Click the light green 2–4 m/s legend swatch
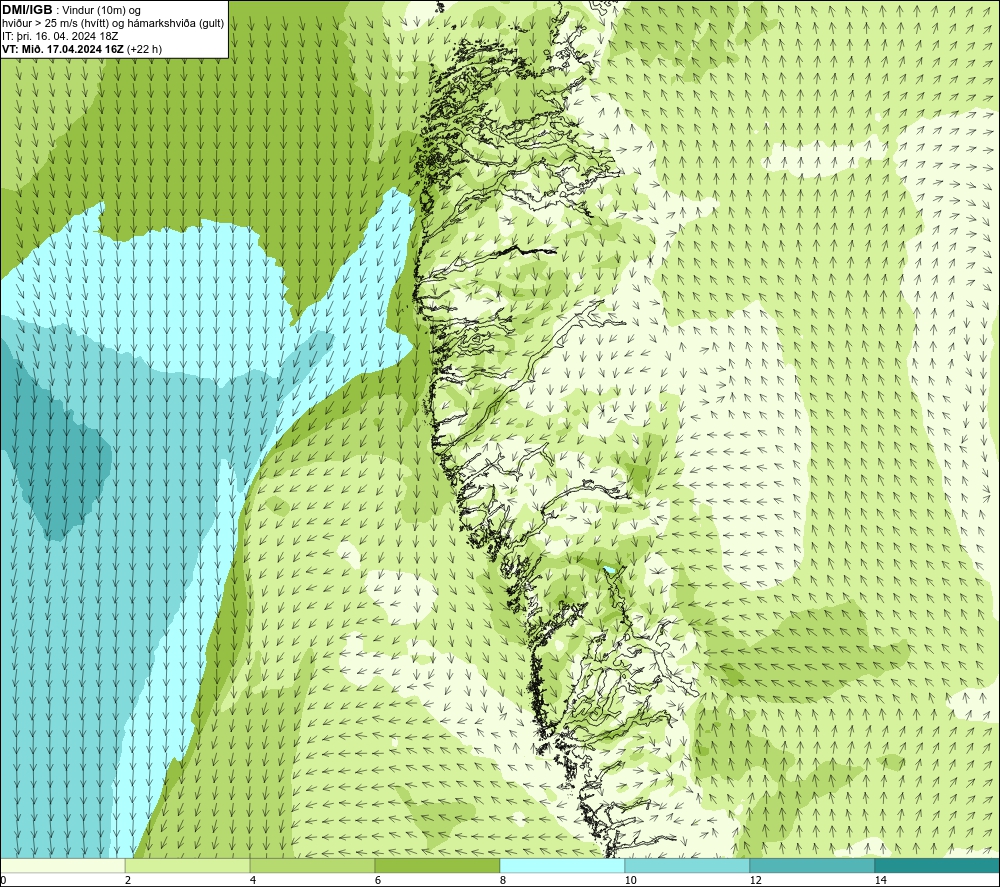1000x887 pixels. click(188, 865)
